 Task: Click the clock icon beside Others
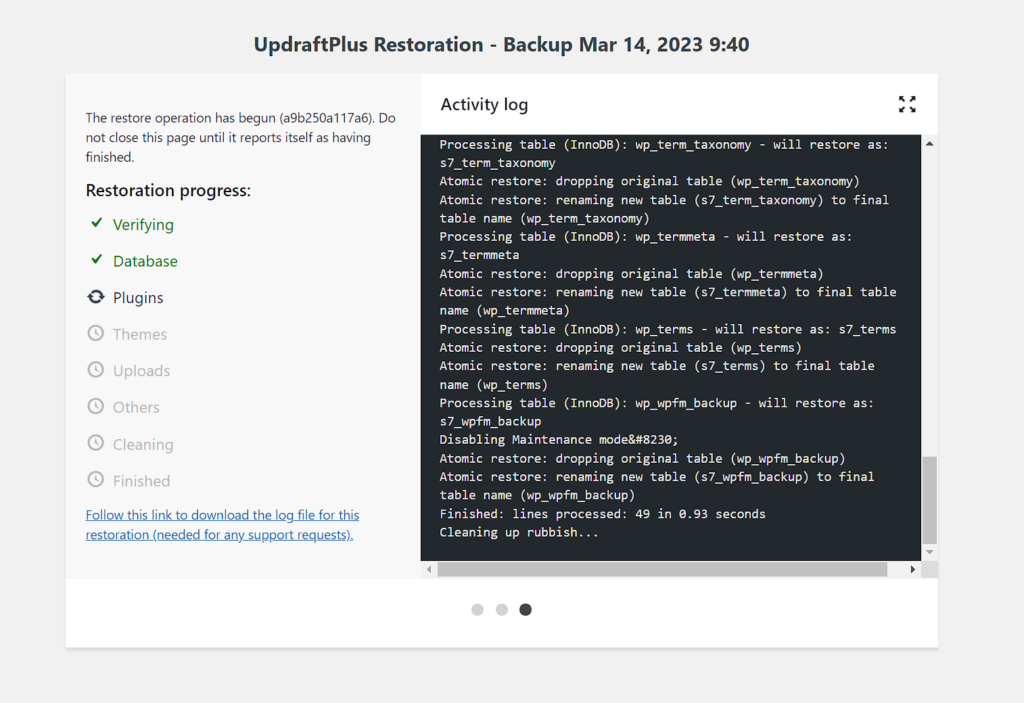(96, 406)
